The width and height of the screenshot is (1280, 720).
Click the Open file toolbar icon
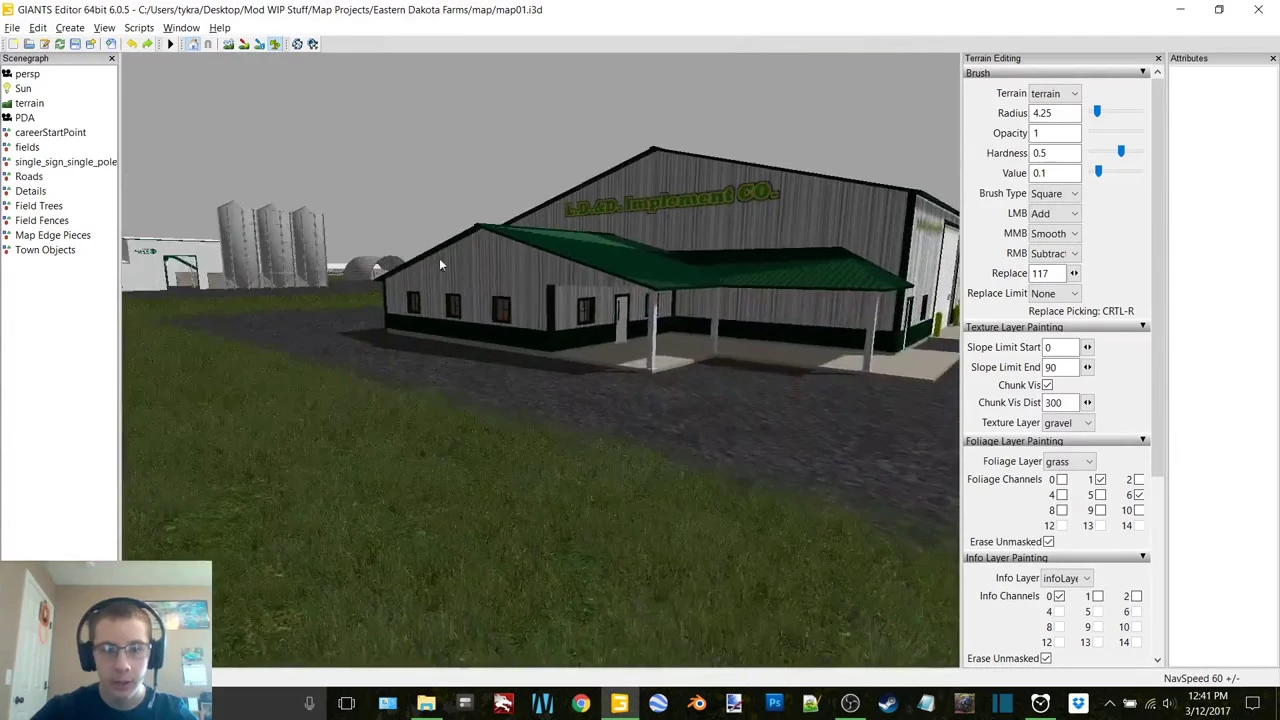pos(29,44)
